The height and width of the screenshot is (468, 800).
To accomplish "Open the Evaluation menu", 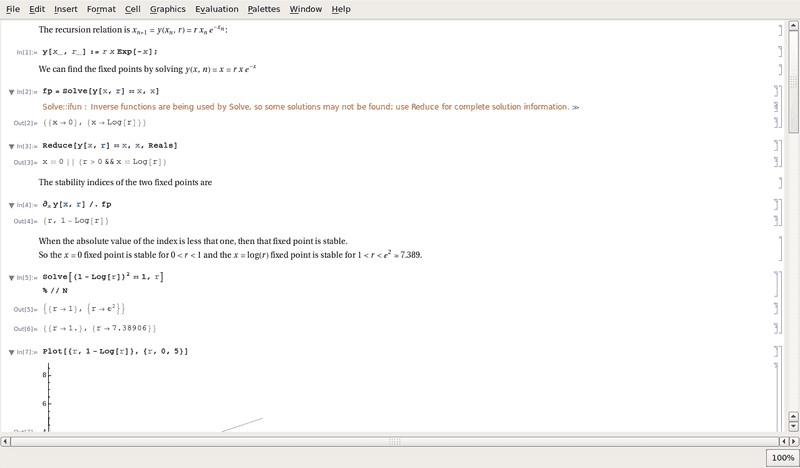I will point(217,9).
